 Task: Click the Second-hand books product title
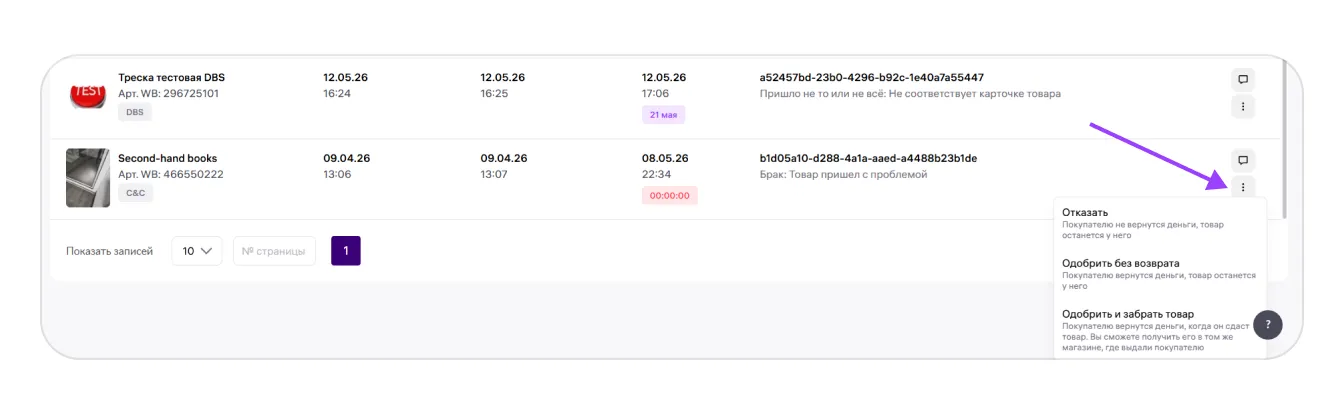pos(167,158)
